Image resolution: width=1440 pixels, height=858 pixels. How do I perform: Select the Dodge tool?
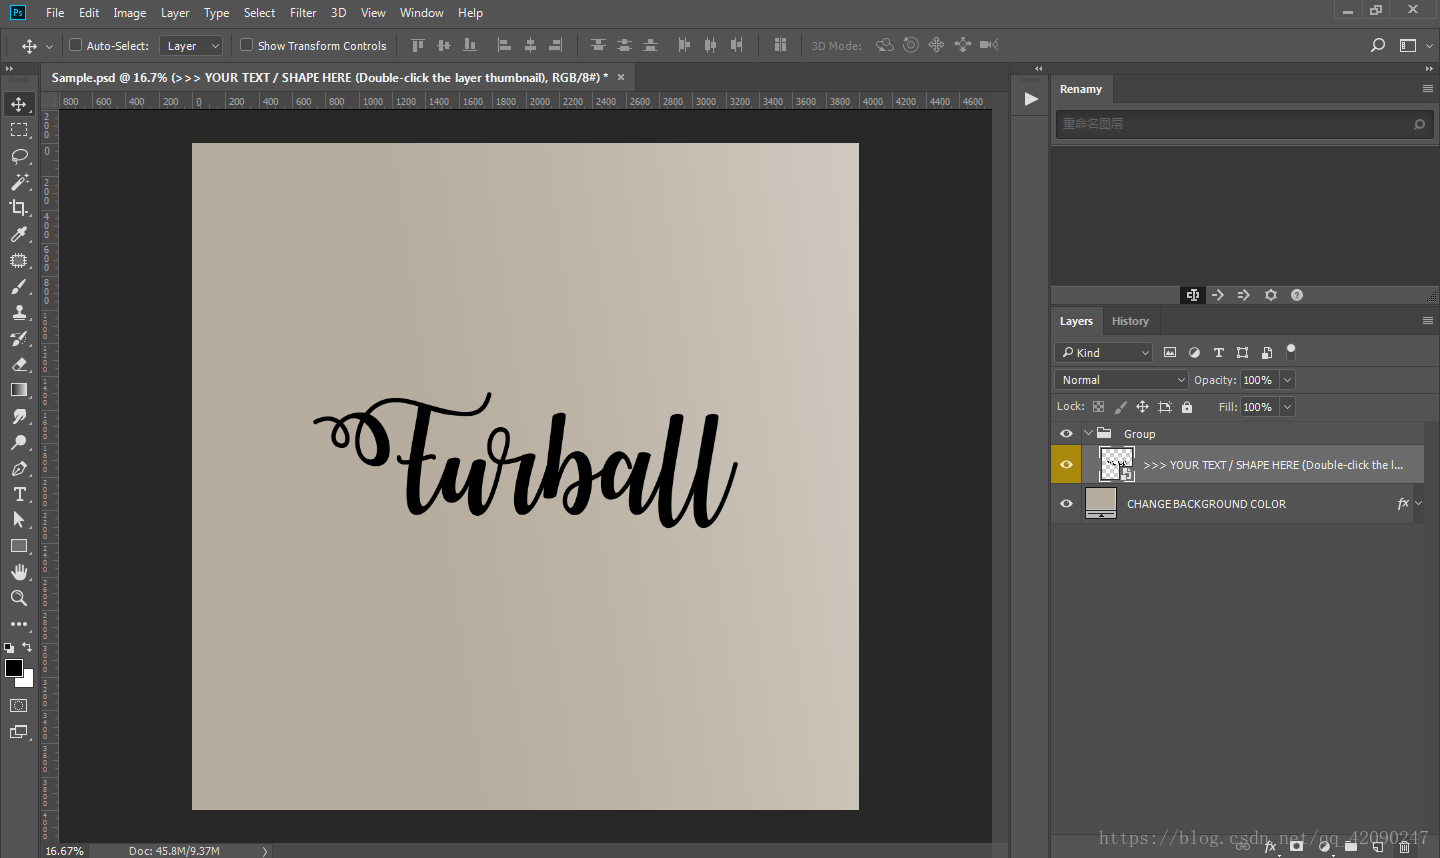tap(19, 442)
